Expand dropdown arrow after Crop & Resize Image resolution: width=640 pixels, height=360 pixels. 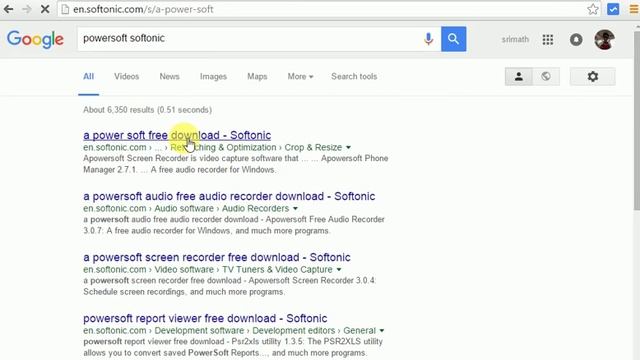(x=348, y=147)
